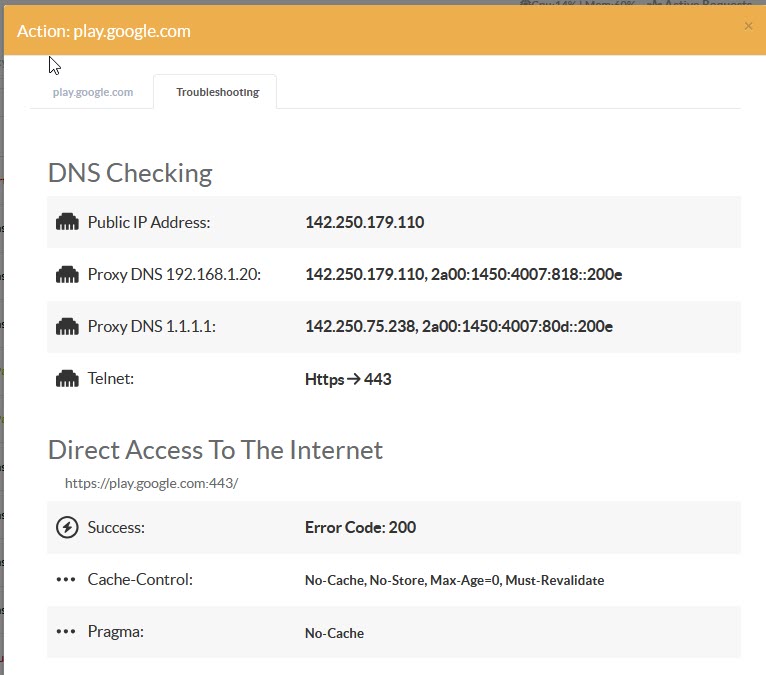Viewport: 766px width, 675px height.
Task: Click the lightning bolt icon beside Success
Action: coord(67,527)
